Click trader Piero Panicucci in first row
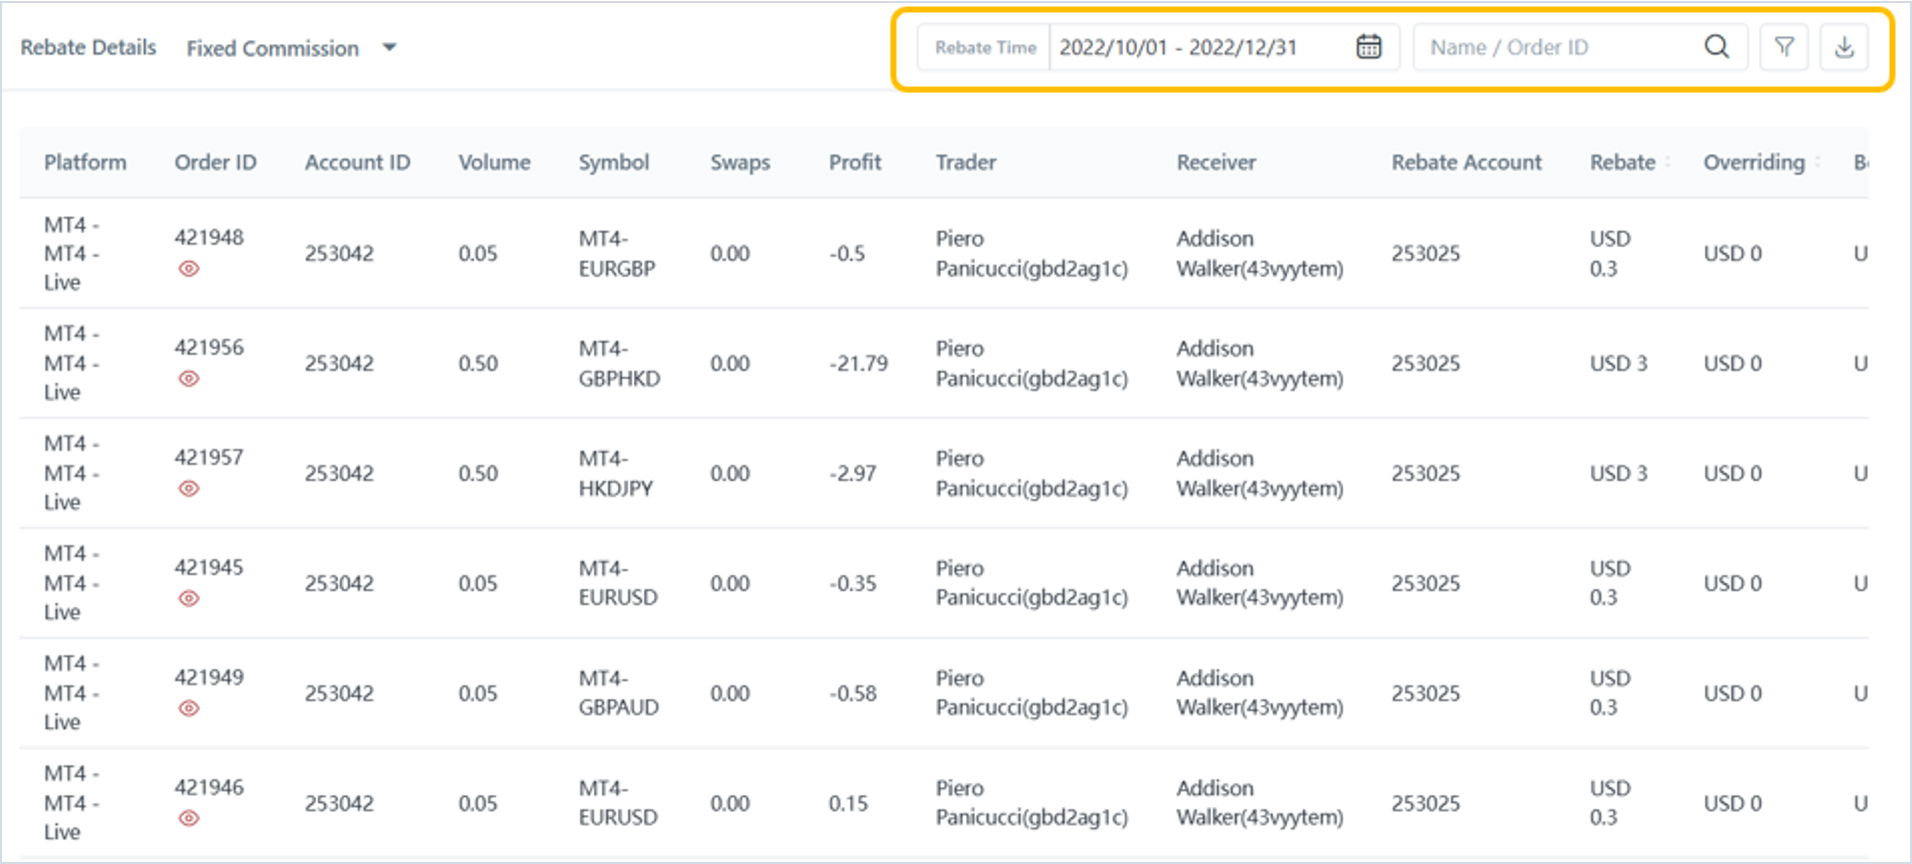Screen dimensions: 1912x864 (1031, 254)
